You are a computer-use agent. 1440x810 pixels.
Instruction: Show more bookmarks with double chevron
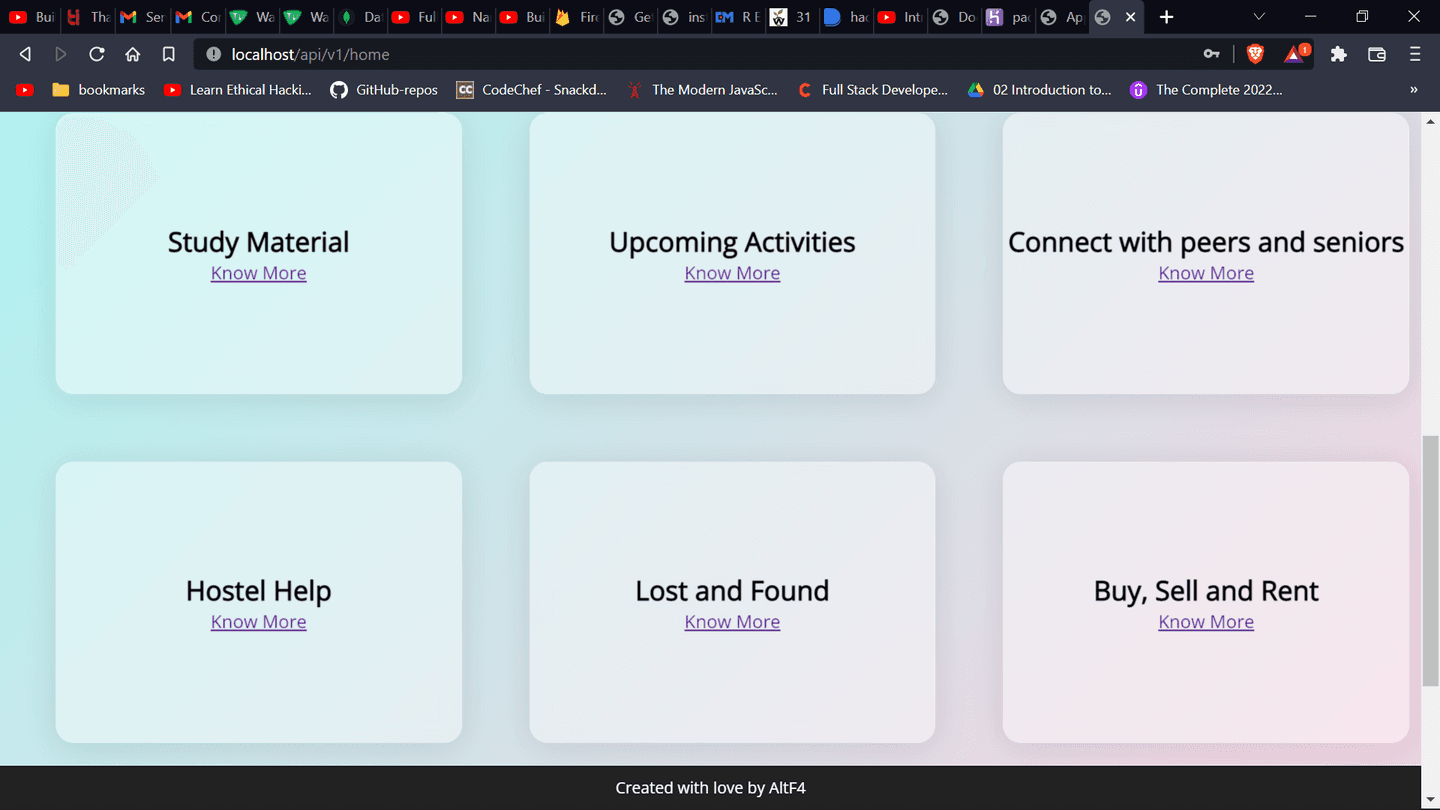tap(1414, 90)
